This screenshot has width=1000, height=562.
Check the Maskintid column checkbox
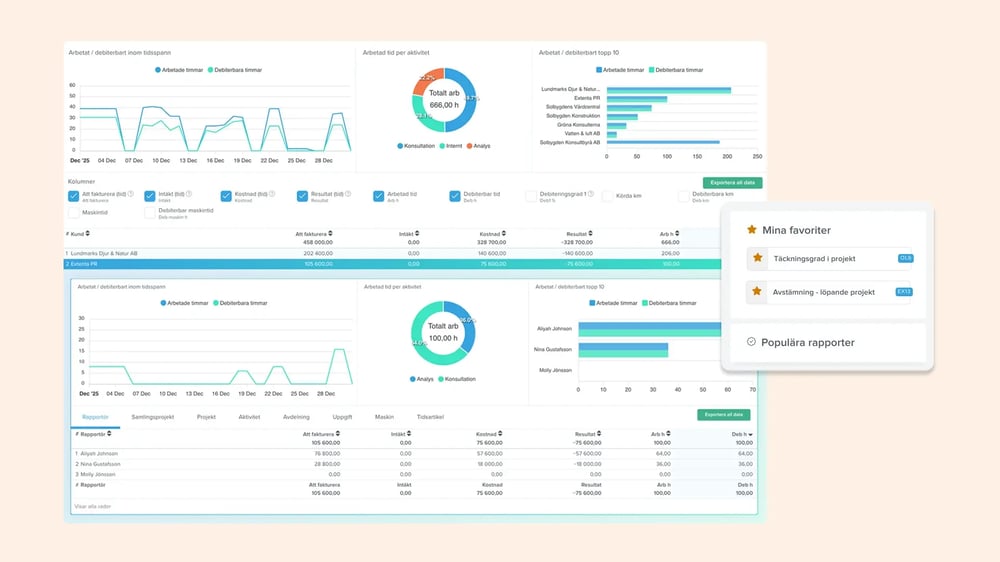pyautogui.click(x=74, y=212)
